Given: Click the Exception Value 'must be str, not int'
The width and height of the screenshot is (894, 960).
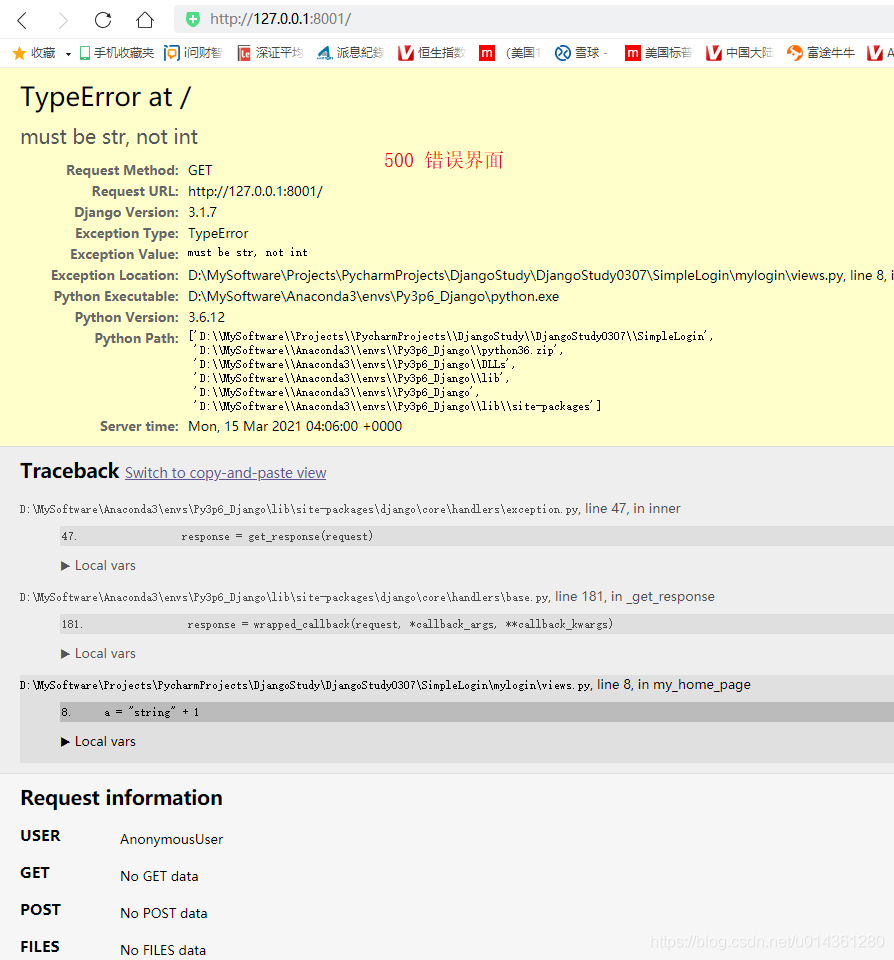Looking at the screenshot, I should point(247,253).
